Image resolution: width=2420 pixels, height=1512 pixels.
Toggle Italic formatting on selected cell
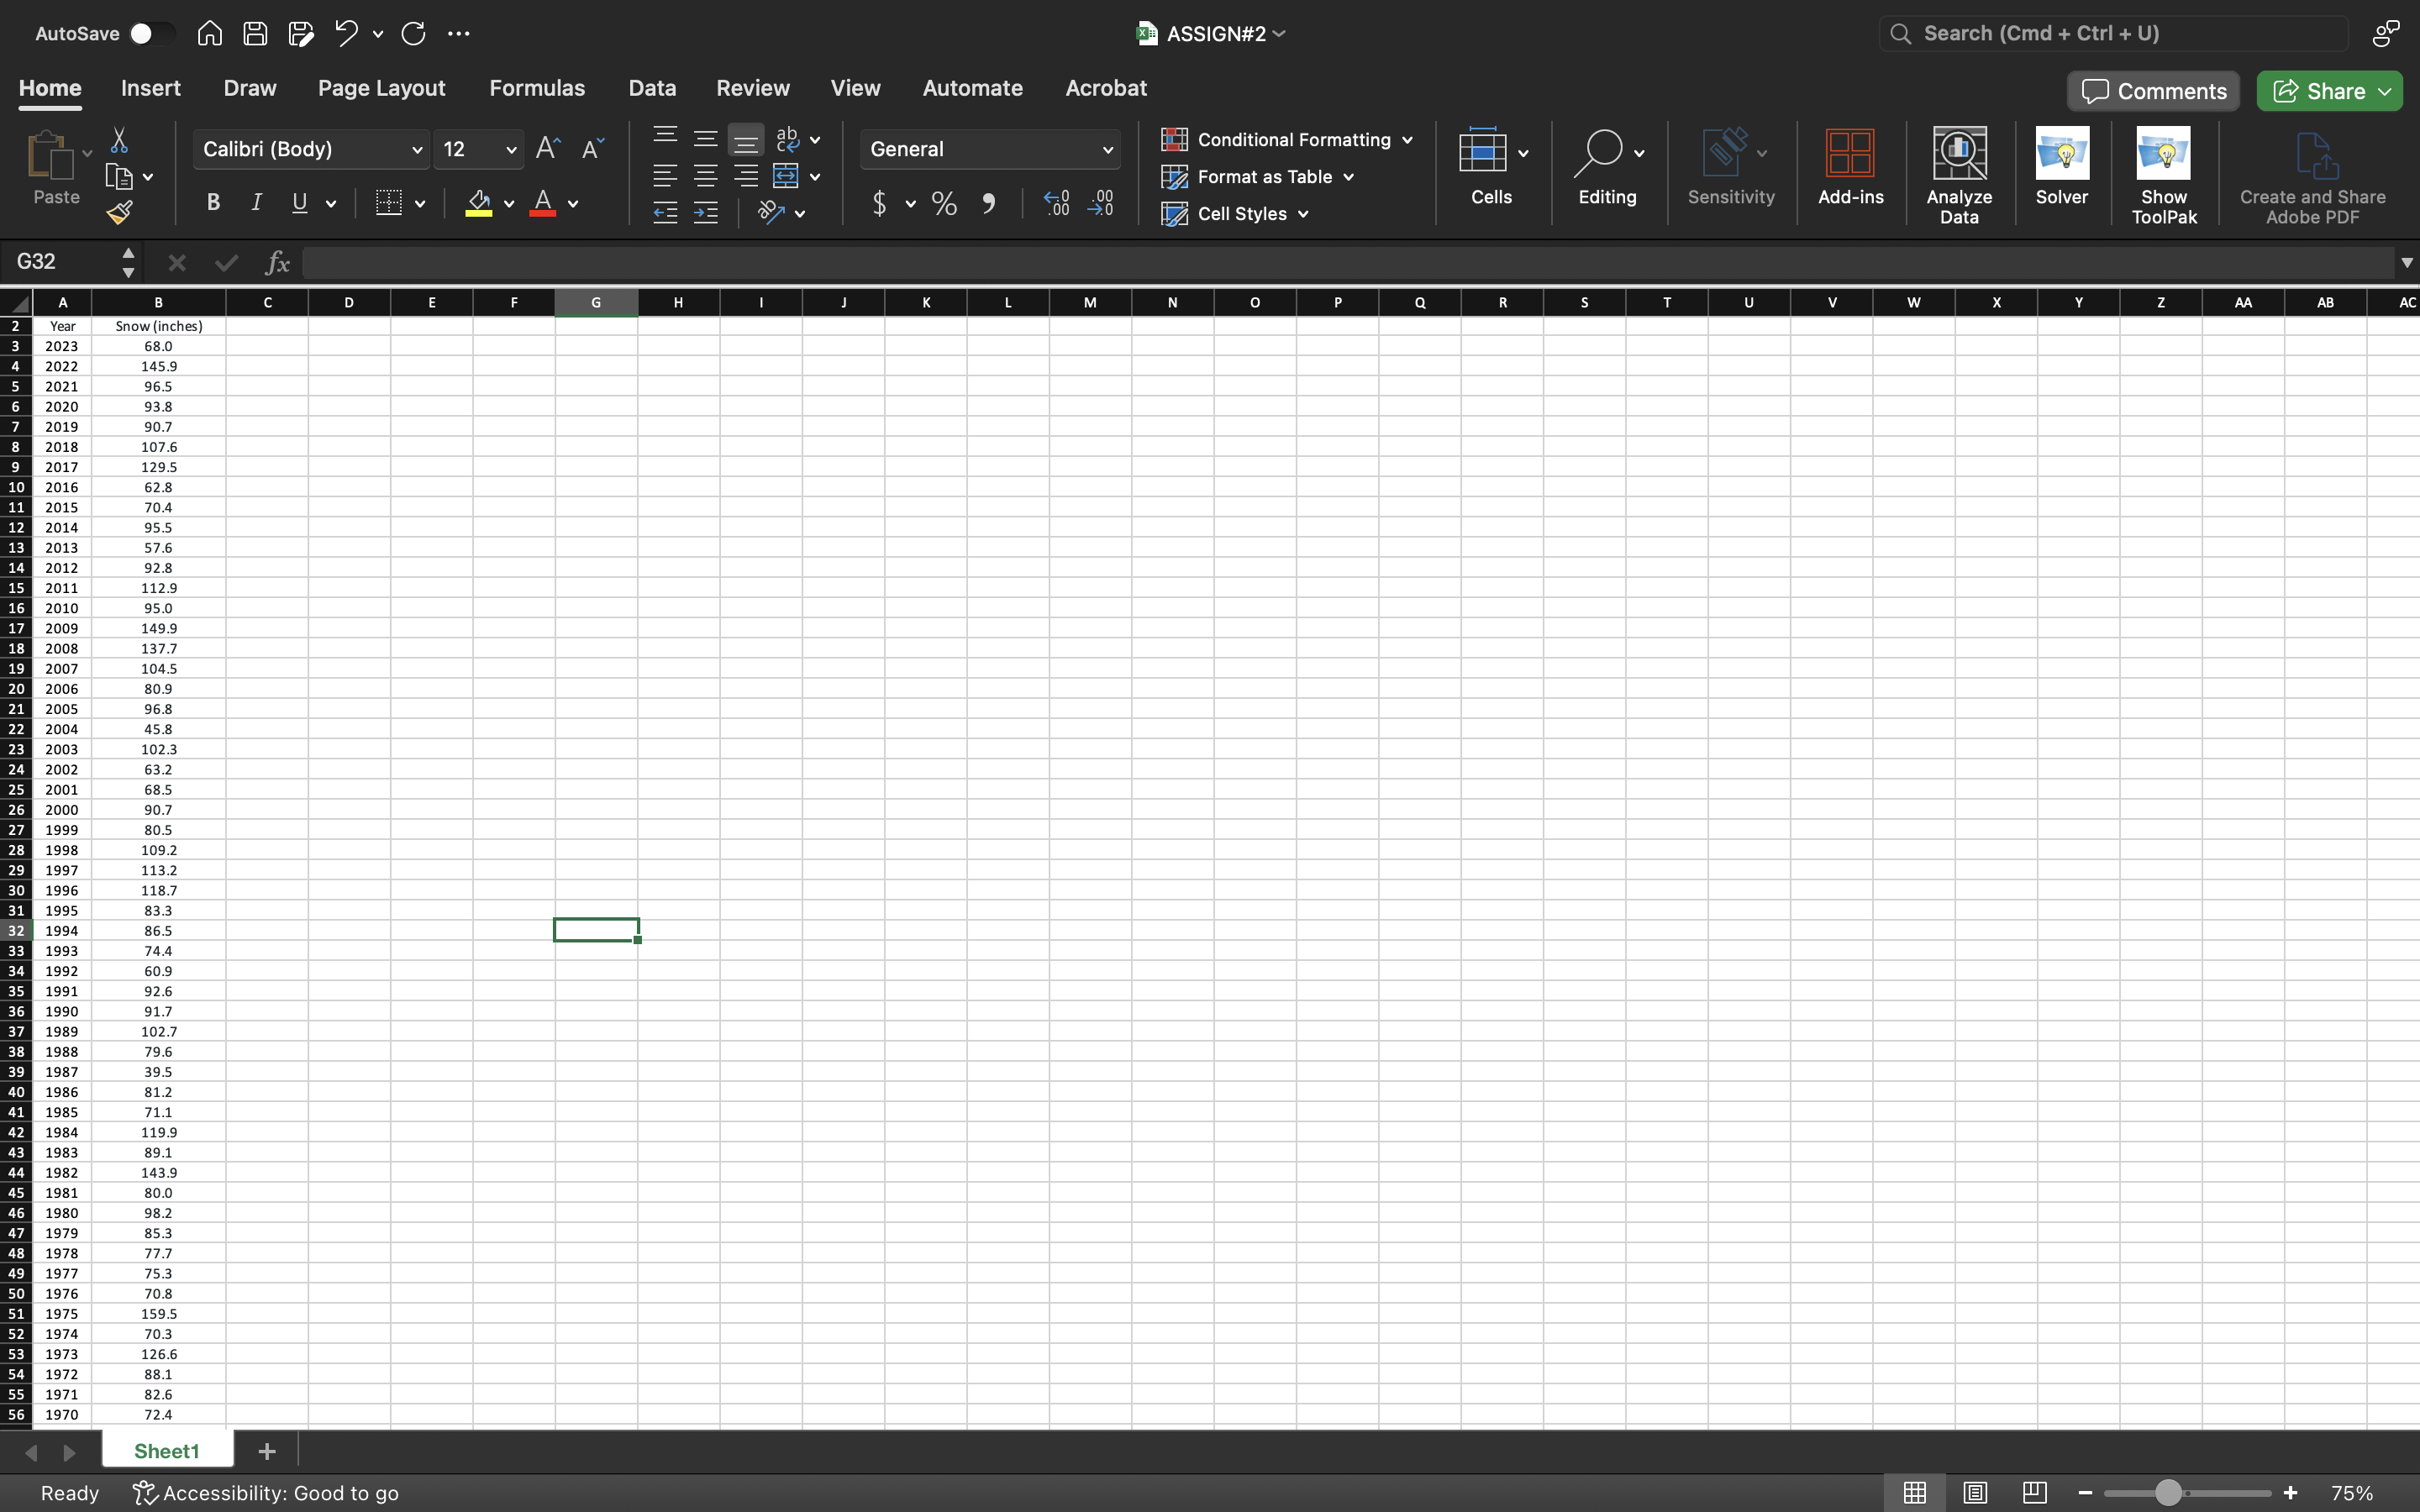[255, 204]
